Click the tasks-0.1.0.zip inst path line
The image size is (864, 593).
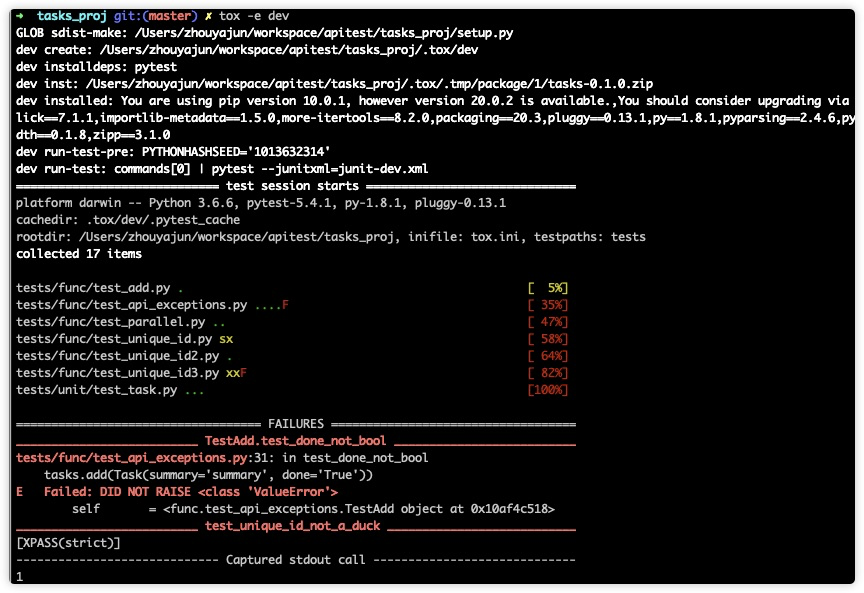coord(334,84)
